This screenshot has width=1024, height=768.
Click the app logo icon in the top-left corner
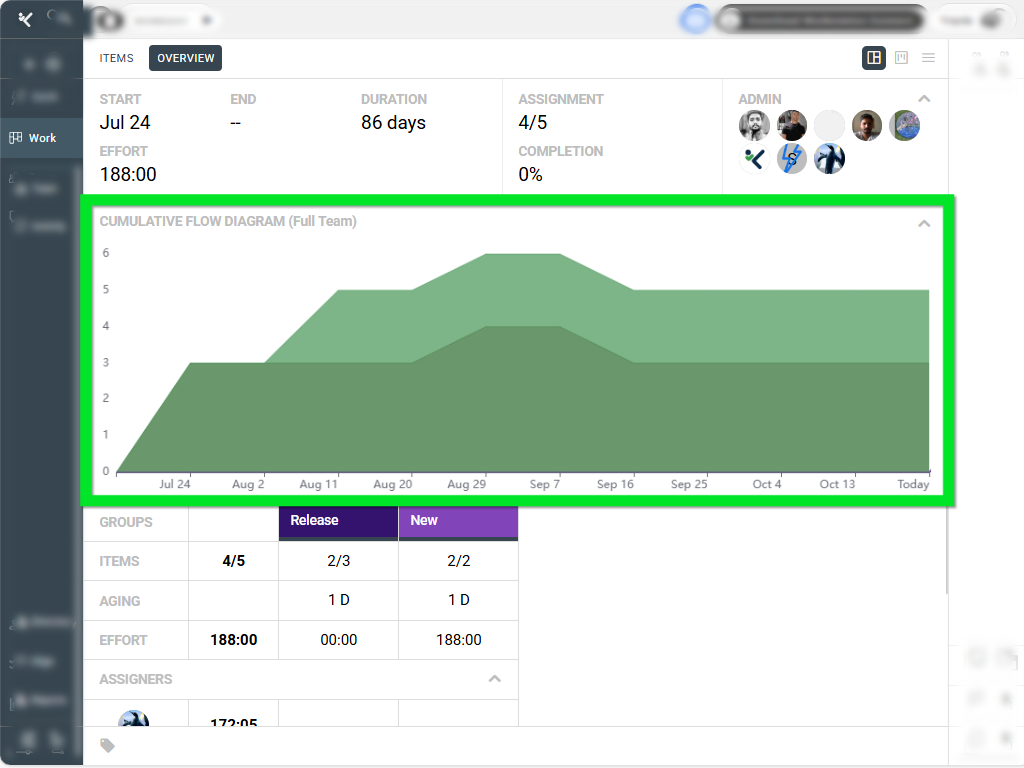pos(26,19)
